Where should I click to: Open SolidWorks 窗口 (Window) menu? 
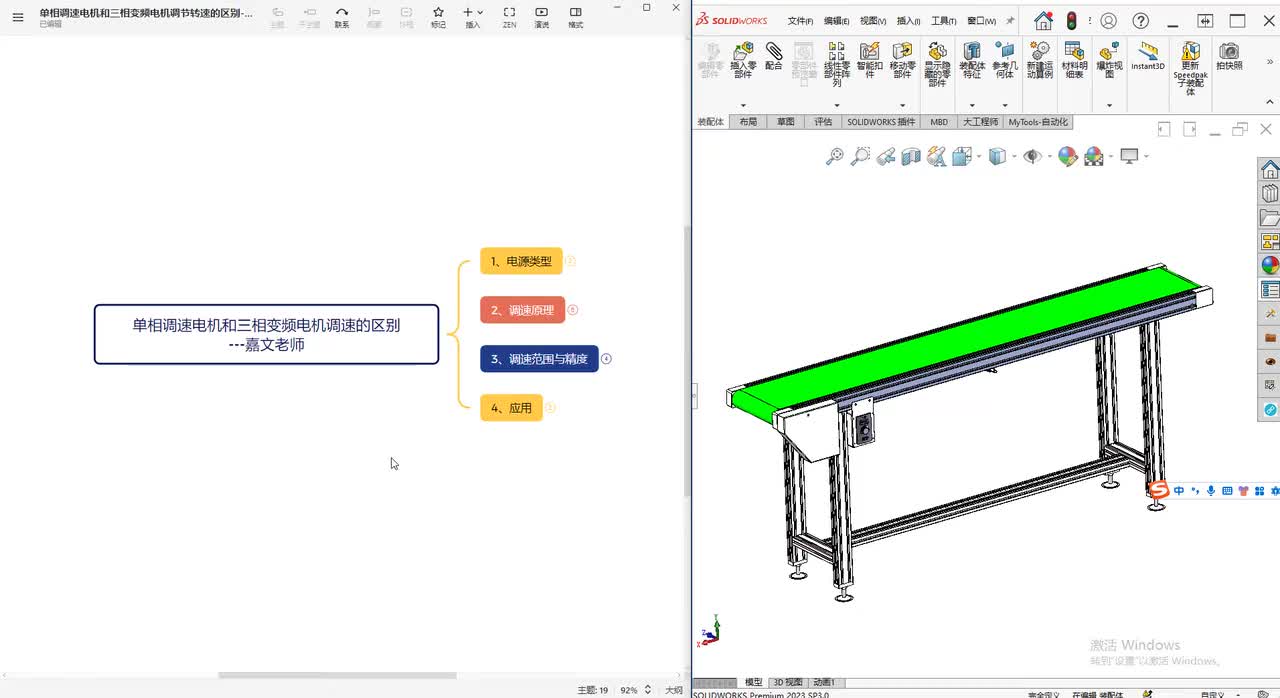[982, 21]
